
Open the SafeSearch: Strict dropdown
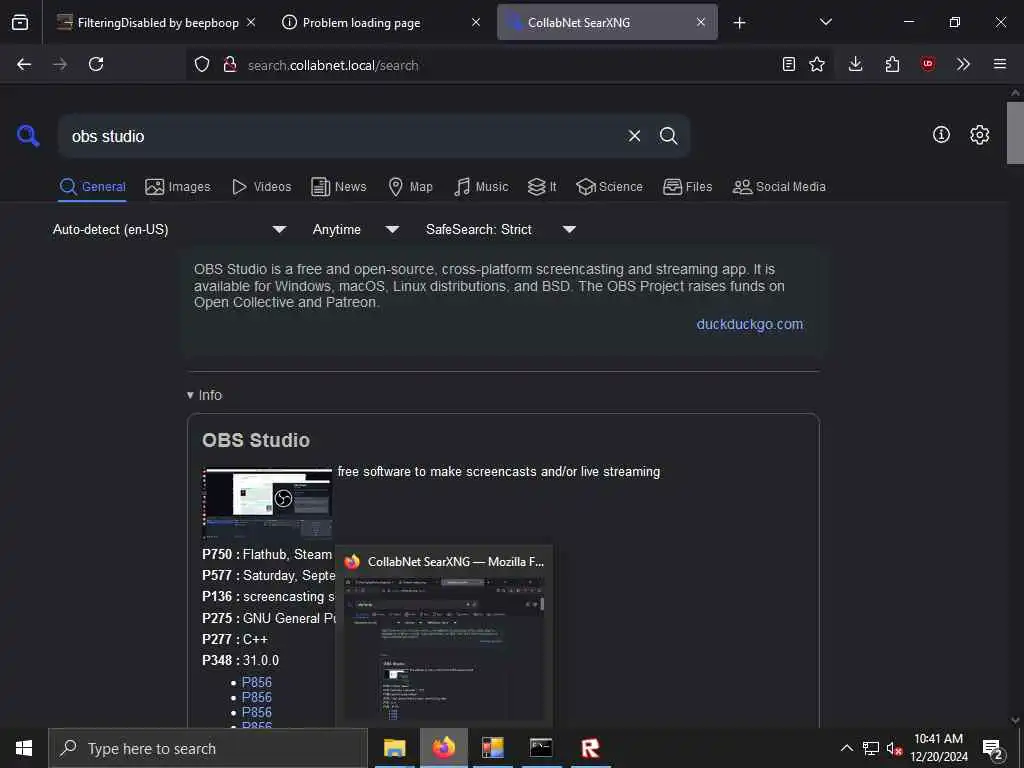(x=500, y=229)
